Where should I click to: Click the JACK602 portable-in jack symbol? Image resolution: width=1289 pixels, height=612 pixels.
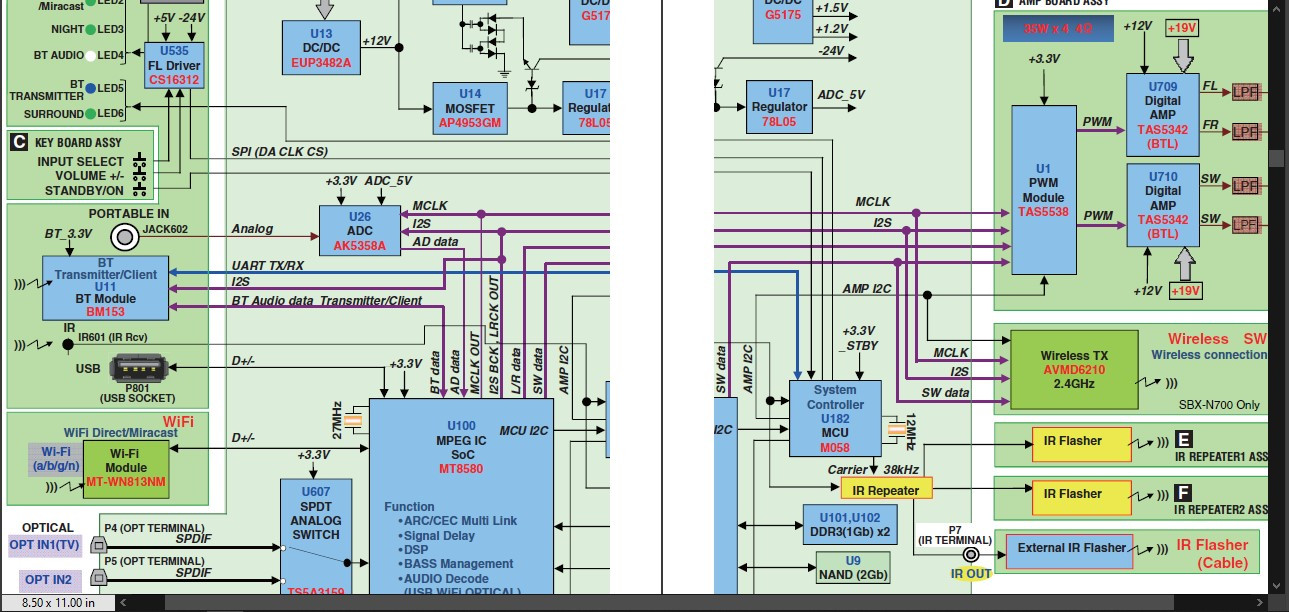125,236
